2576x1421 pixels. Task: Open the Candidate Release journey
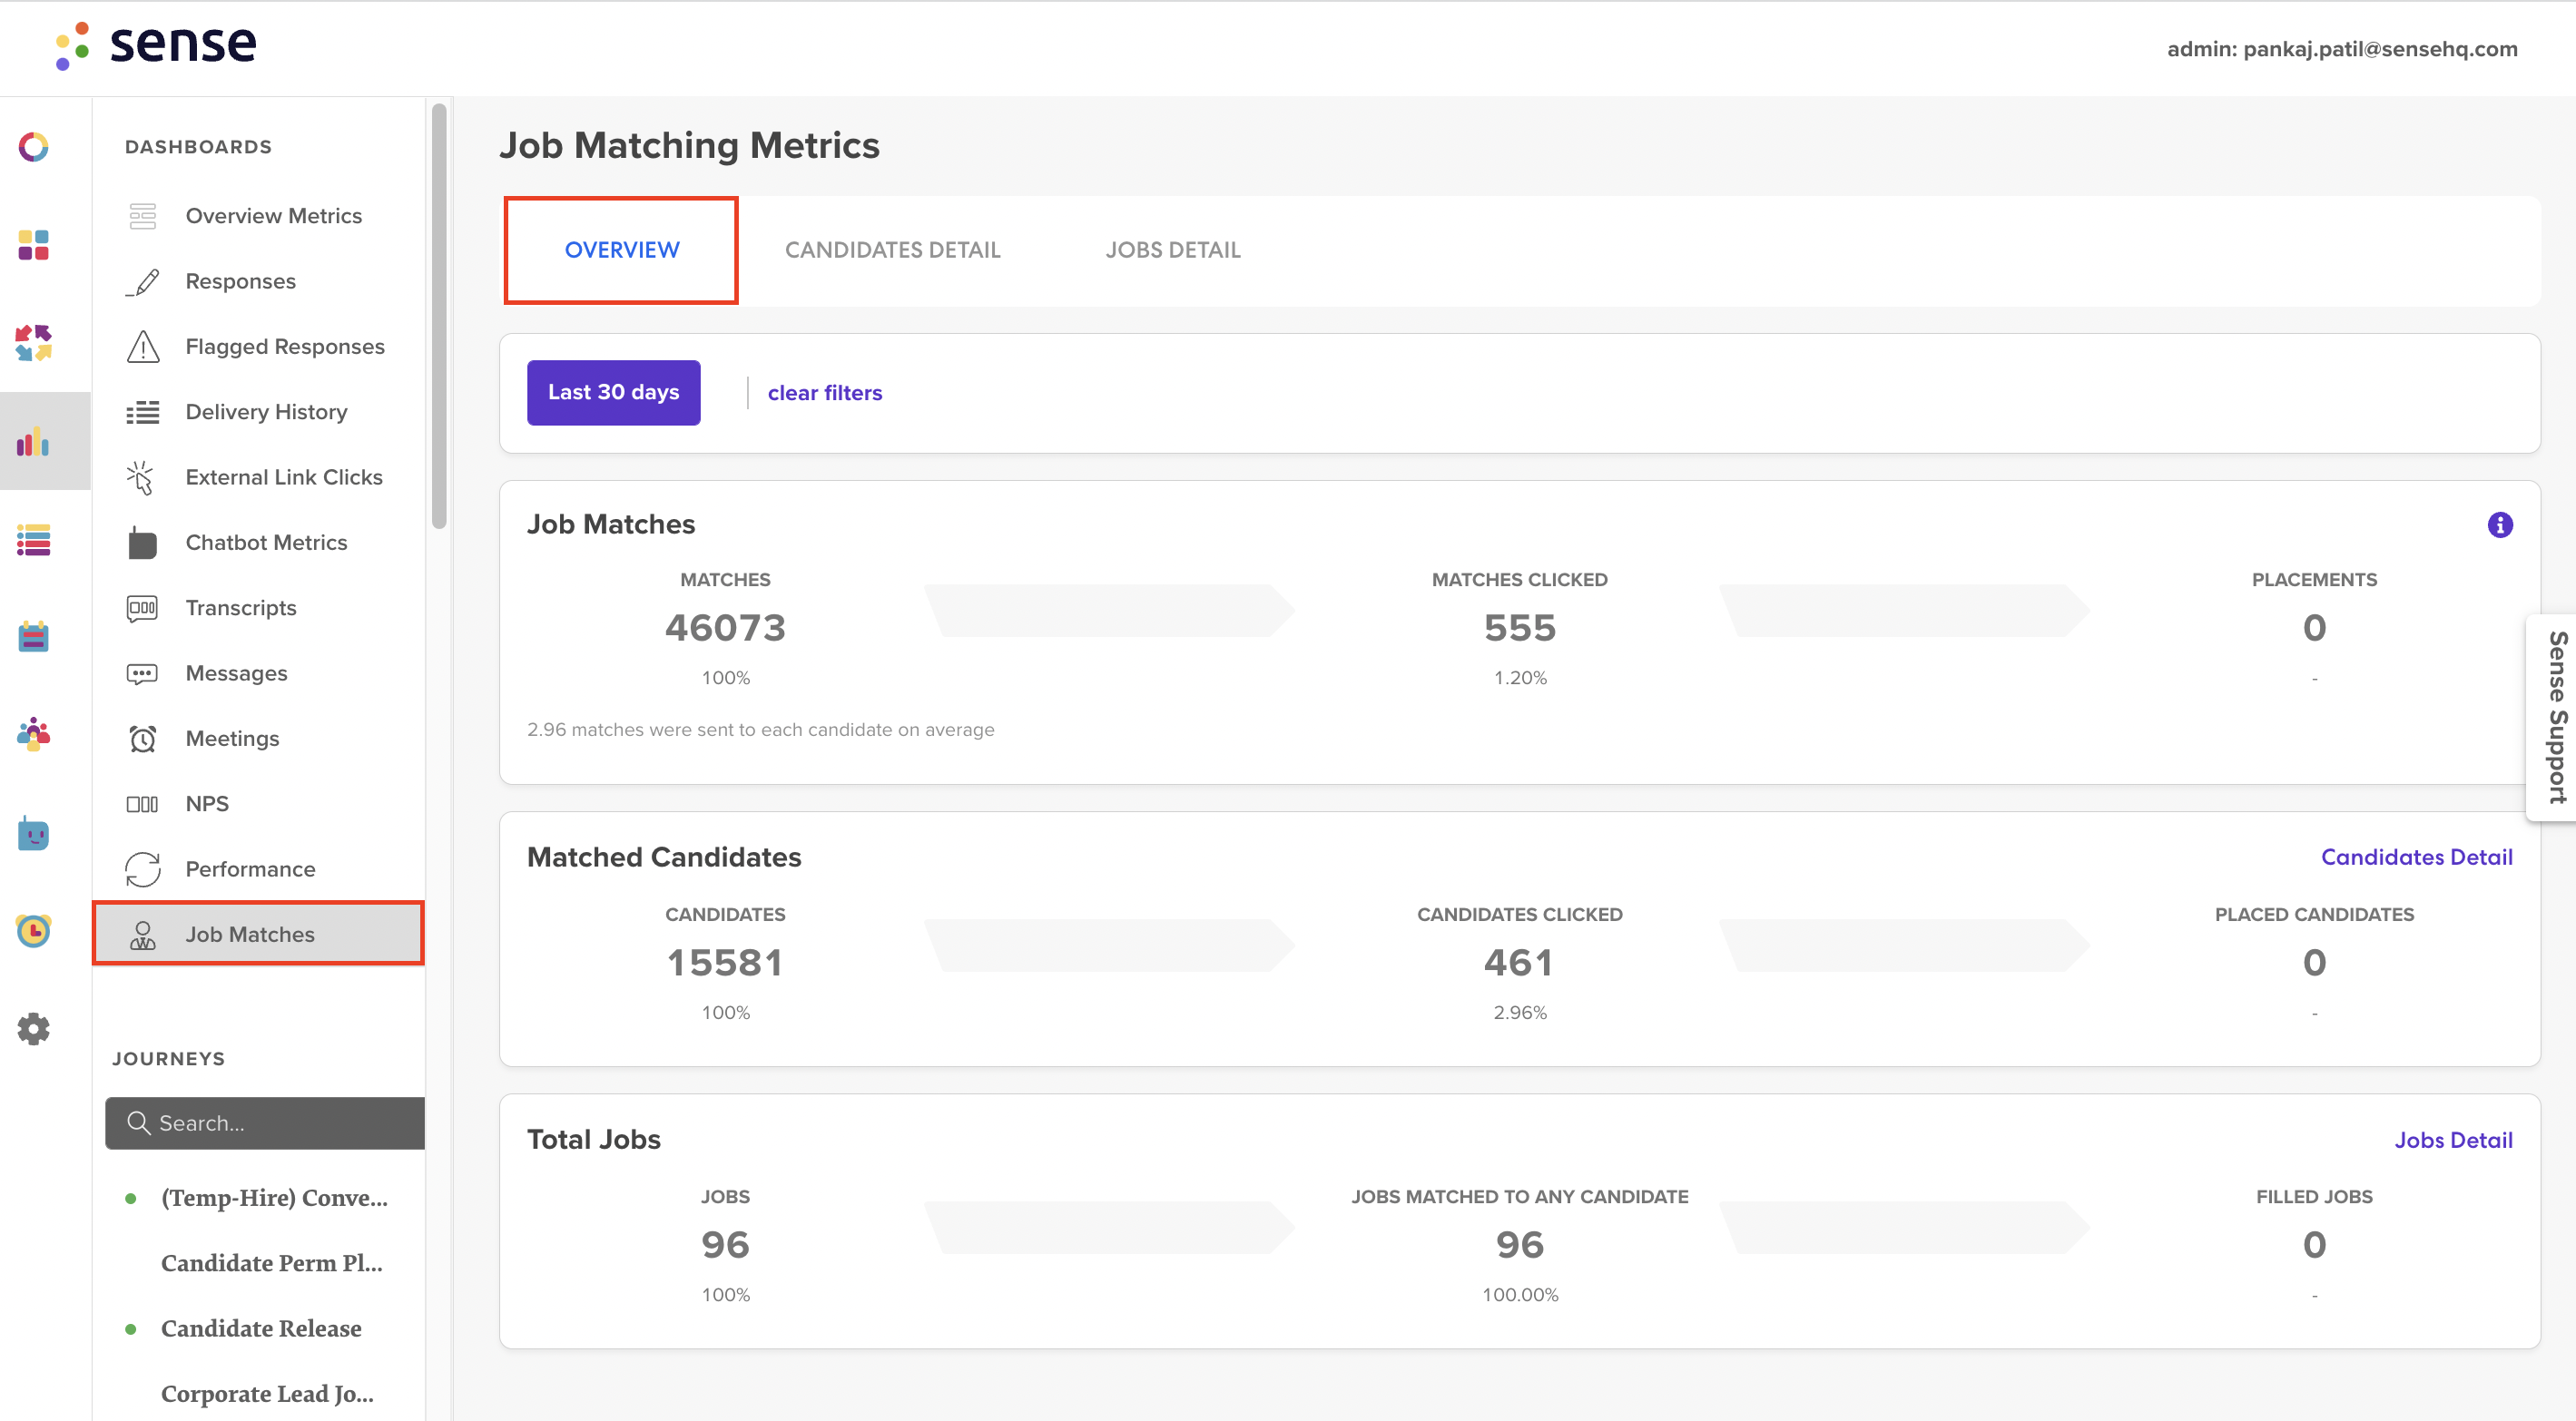261,1329
